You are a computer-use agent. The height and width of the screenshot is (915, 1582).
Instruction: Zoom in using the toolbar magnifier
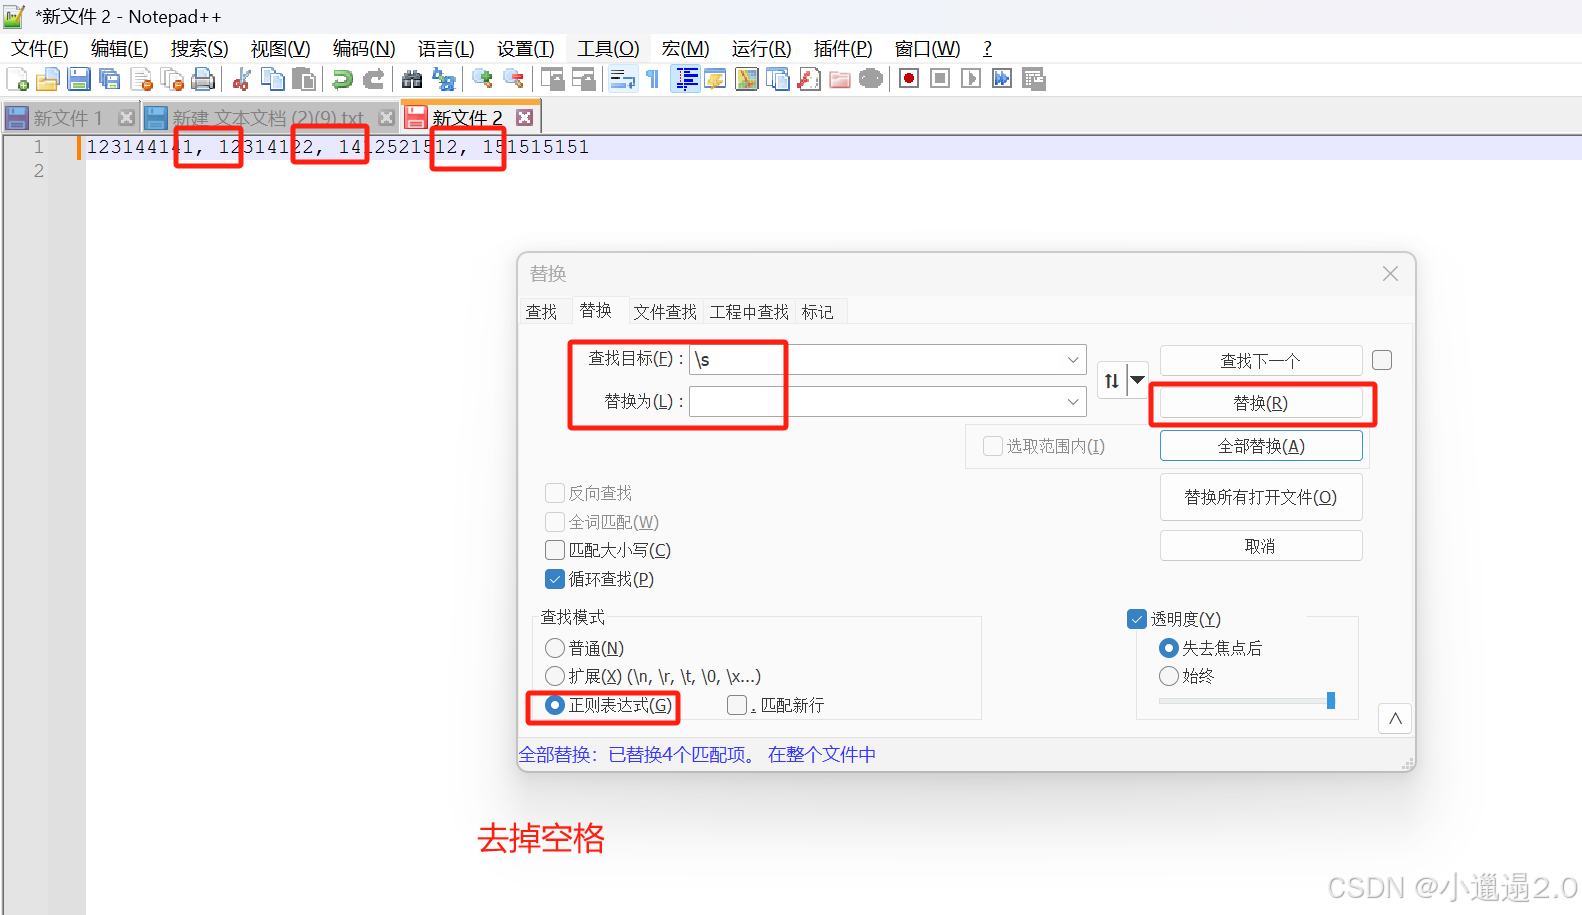click(x=482, y=79)
